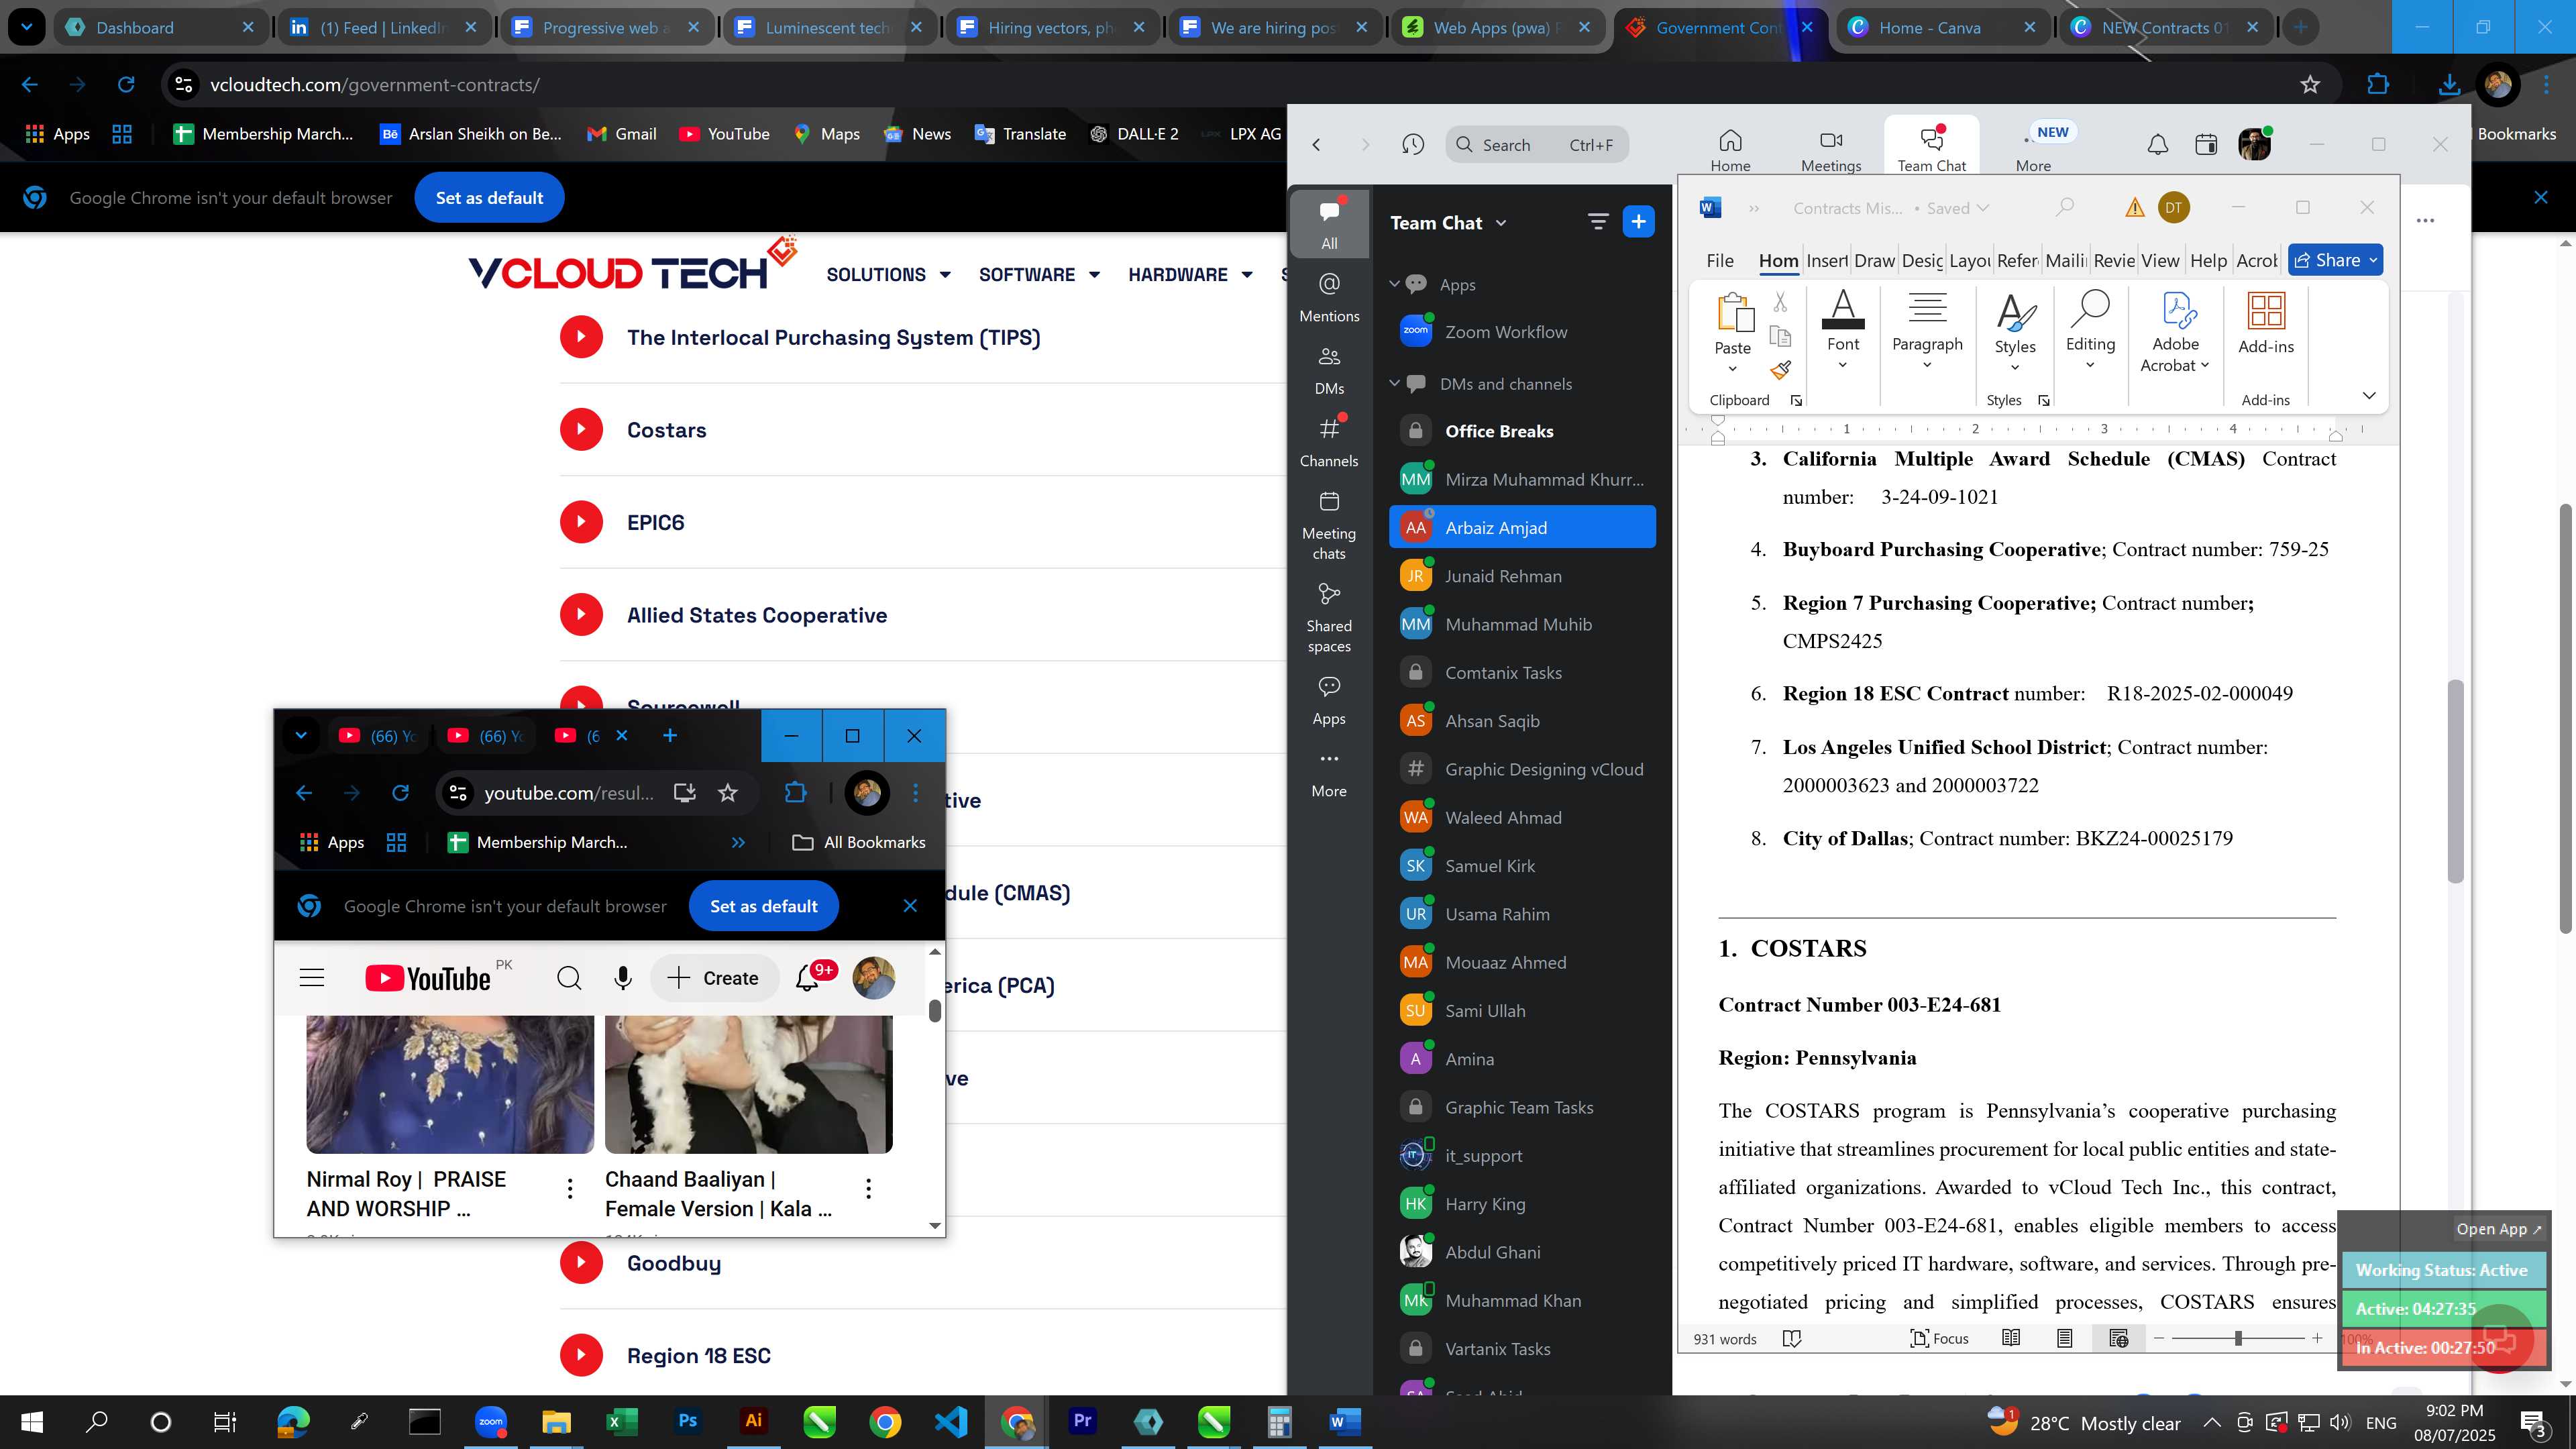
Task: Expand the Region 18 ESC accordion row
Action: click(922, 1356)
